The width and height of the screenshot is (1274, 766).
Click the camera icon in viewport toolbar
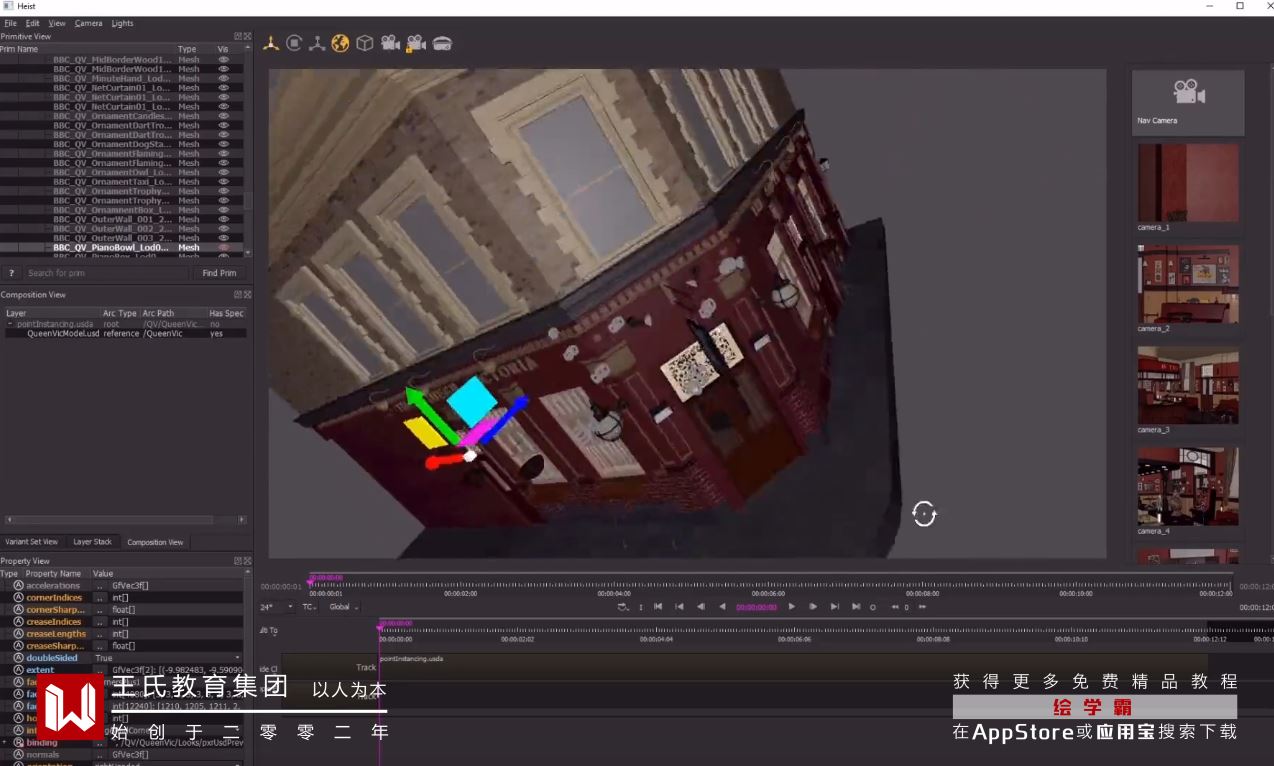point(390,43)
